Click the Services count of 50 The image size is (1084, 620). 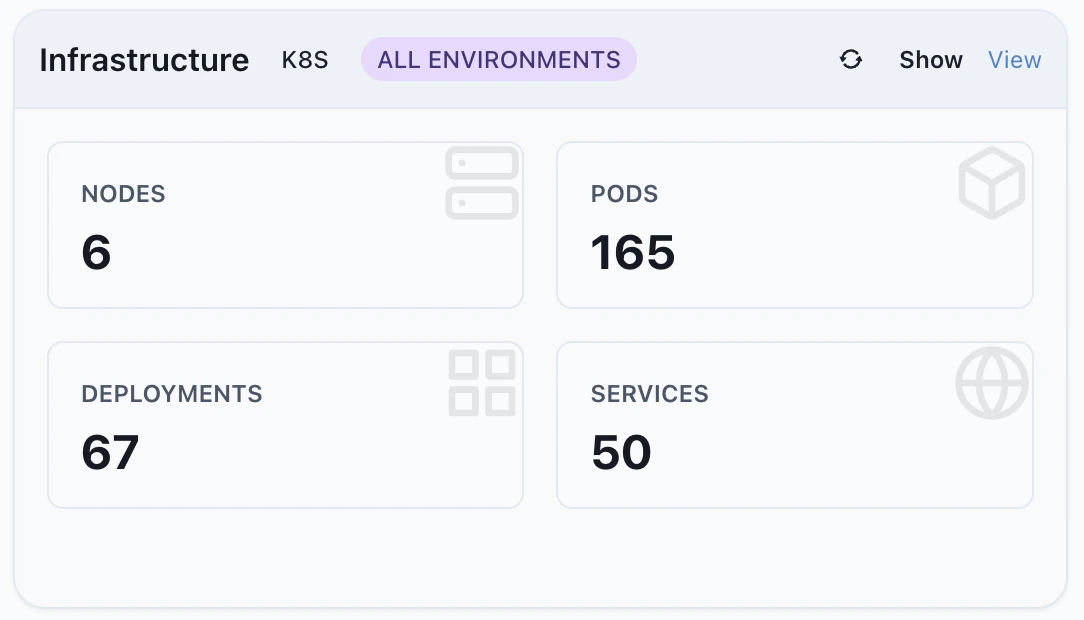(x=622, y=453)
